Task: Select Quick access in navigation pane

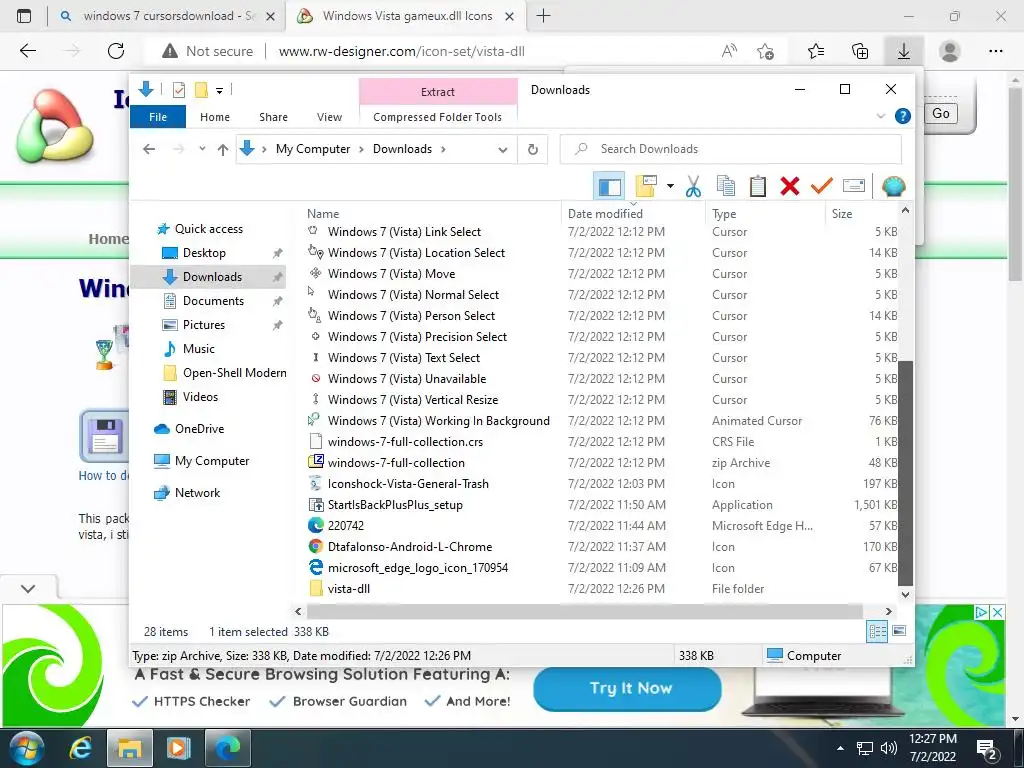Action: 208,229
